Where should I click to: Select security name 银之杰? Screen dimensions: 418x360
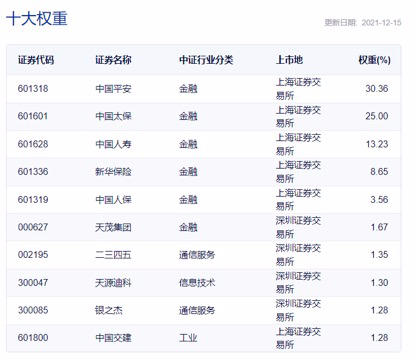click(109, 310)
